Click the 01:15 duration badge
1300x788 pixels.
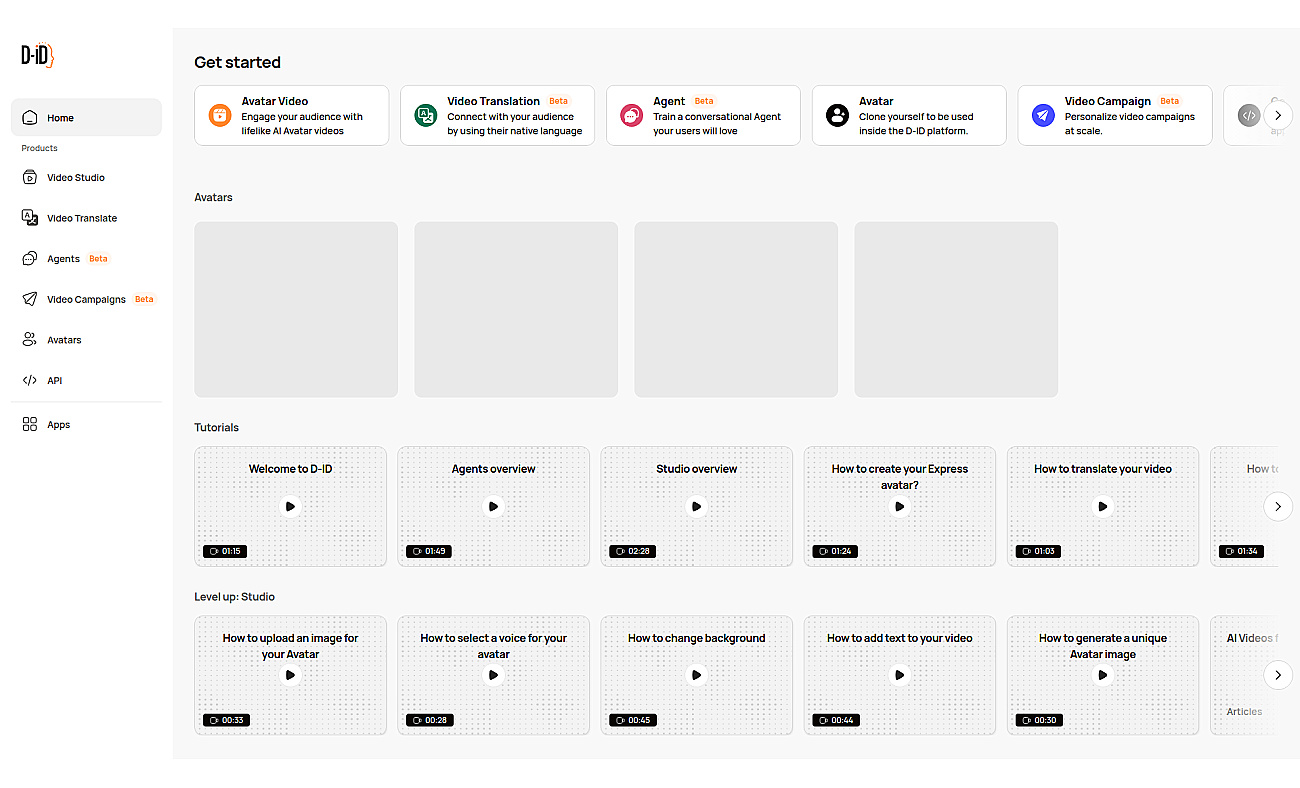click(225, 551)
